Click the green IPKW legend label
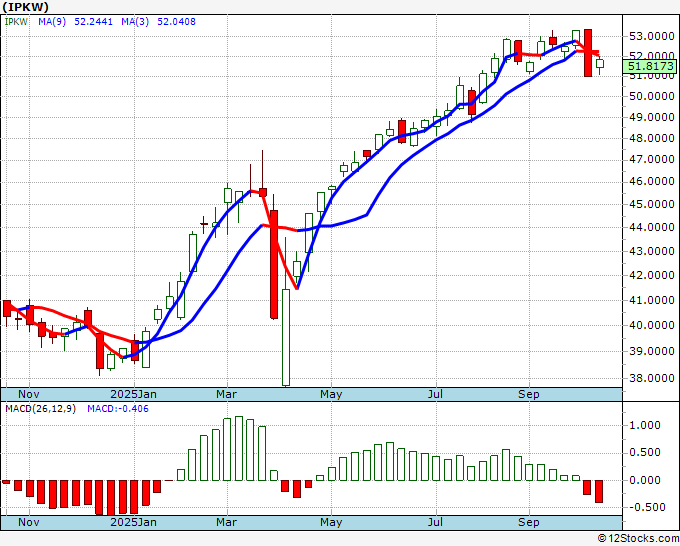 [16, 21]
